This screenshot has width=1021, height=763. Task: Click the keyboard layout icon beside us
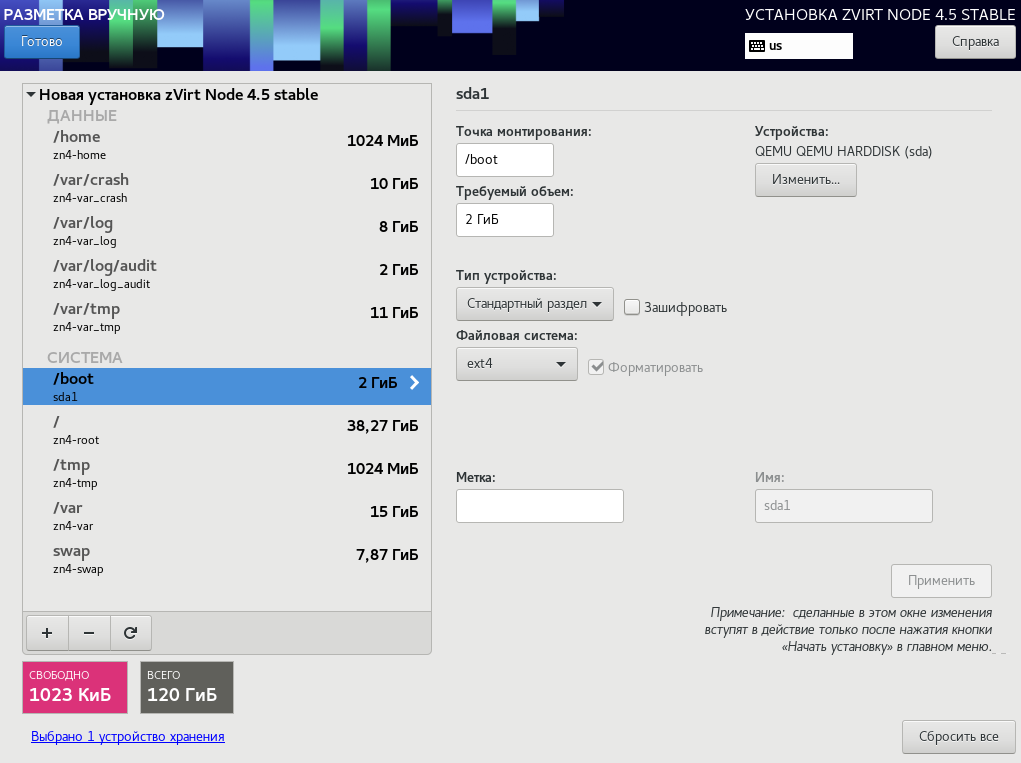757,46
